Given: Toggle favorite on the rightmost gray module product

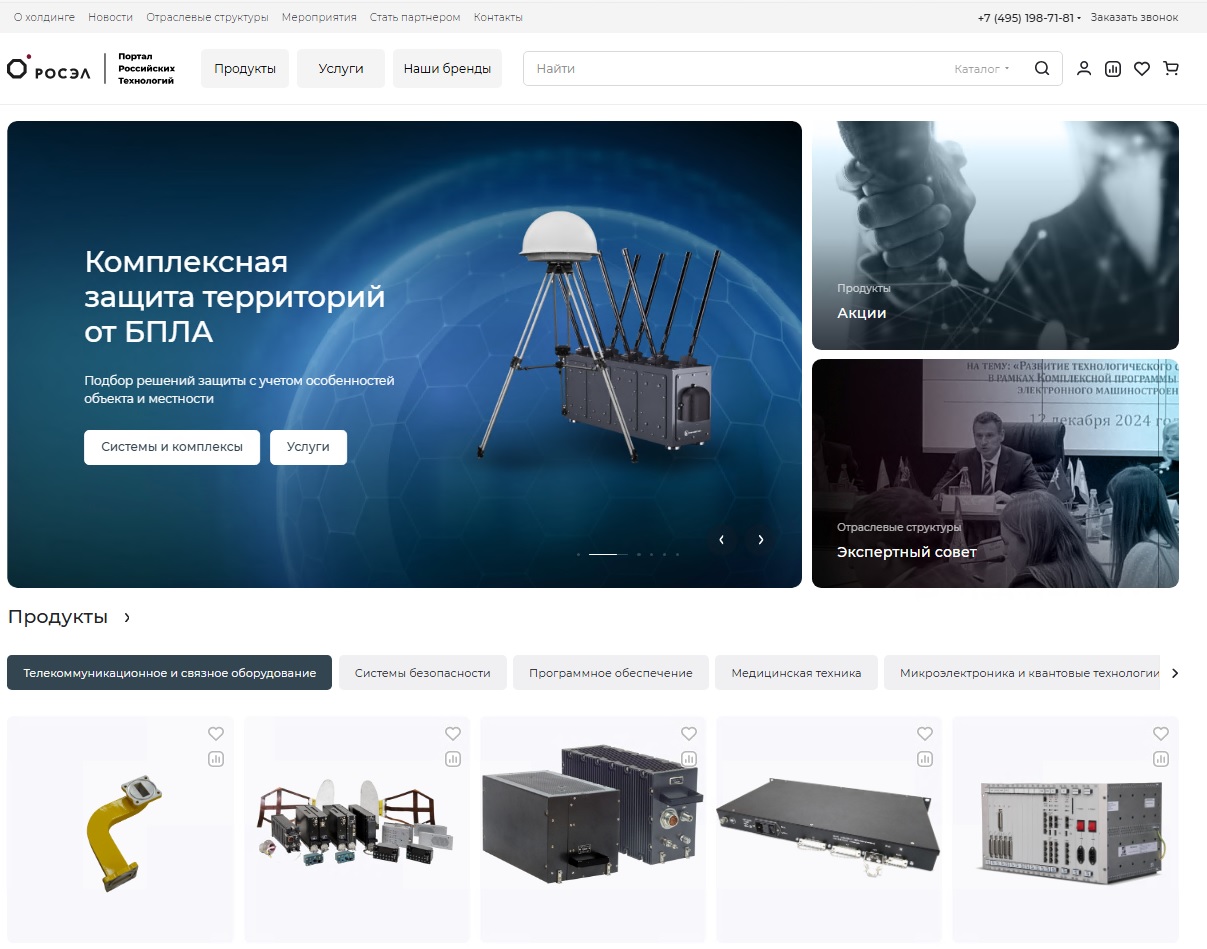Looking at the screenshot, I should pos(1161,733).
